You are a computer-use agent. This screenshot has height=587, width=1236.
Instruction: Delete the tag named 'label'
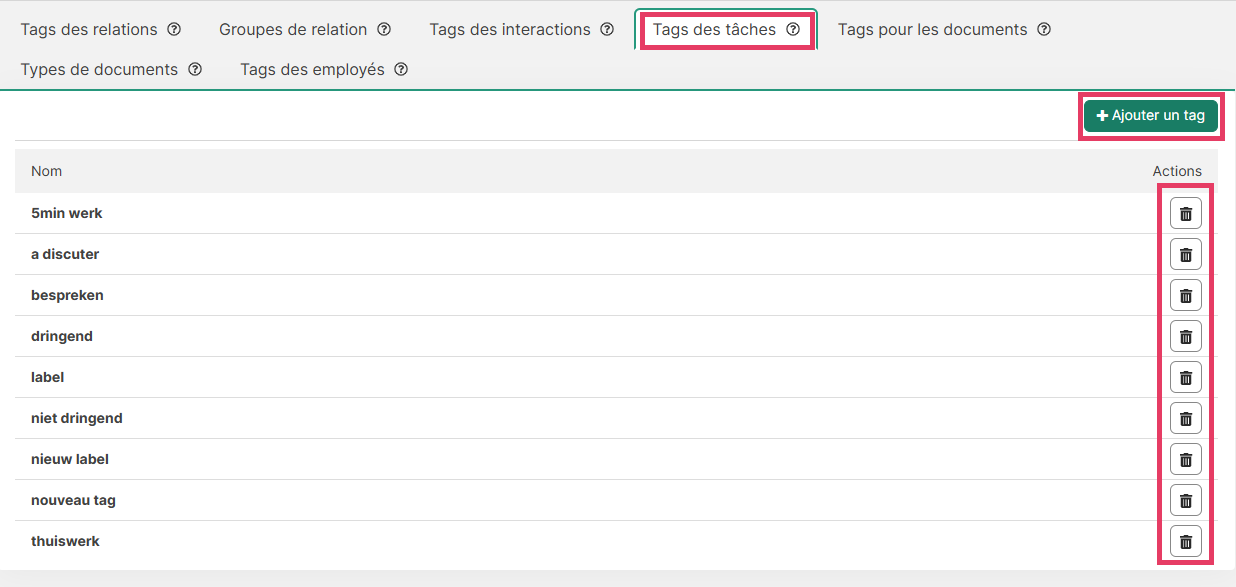(1185, 377)
